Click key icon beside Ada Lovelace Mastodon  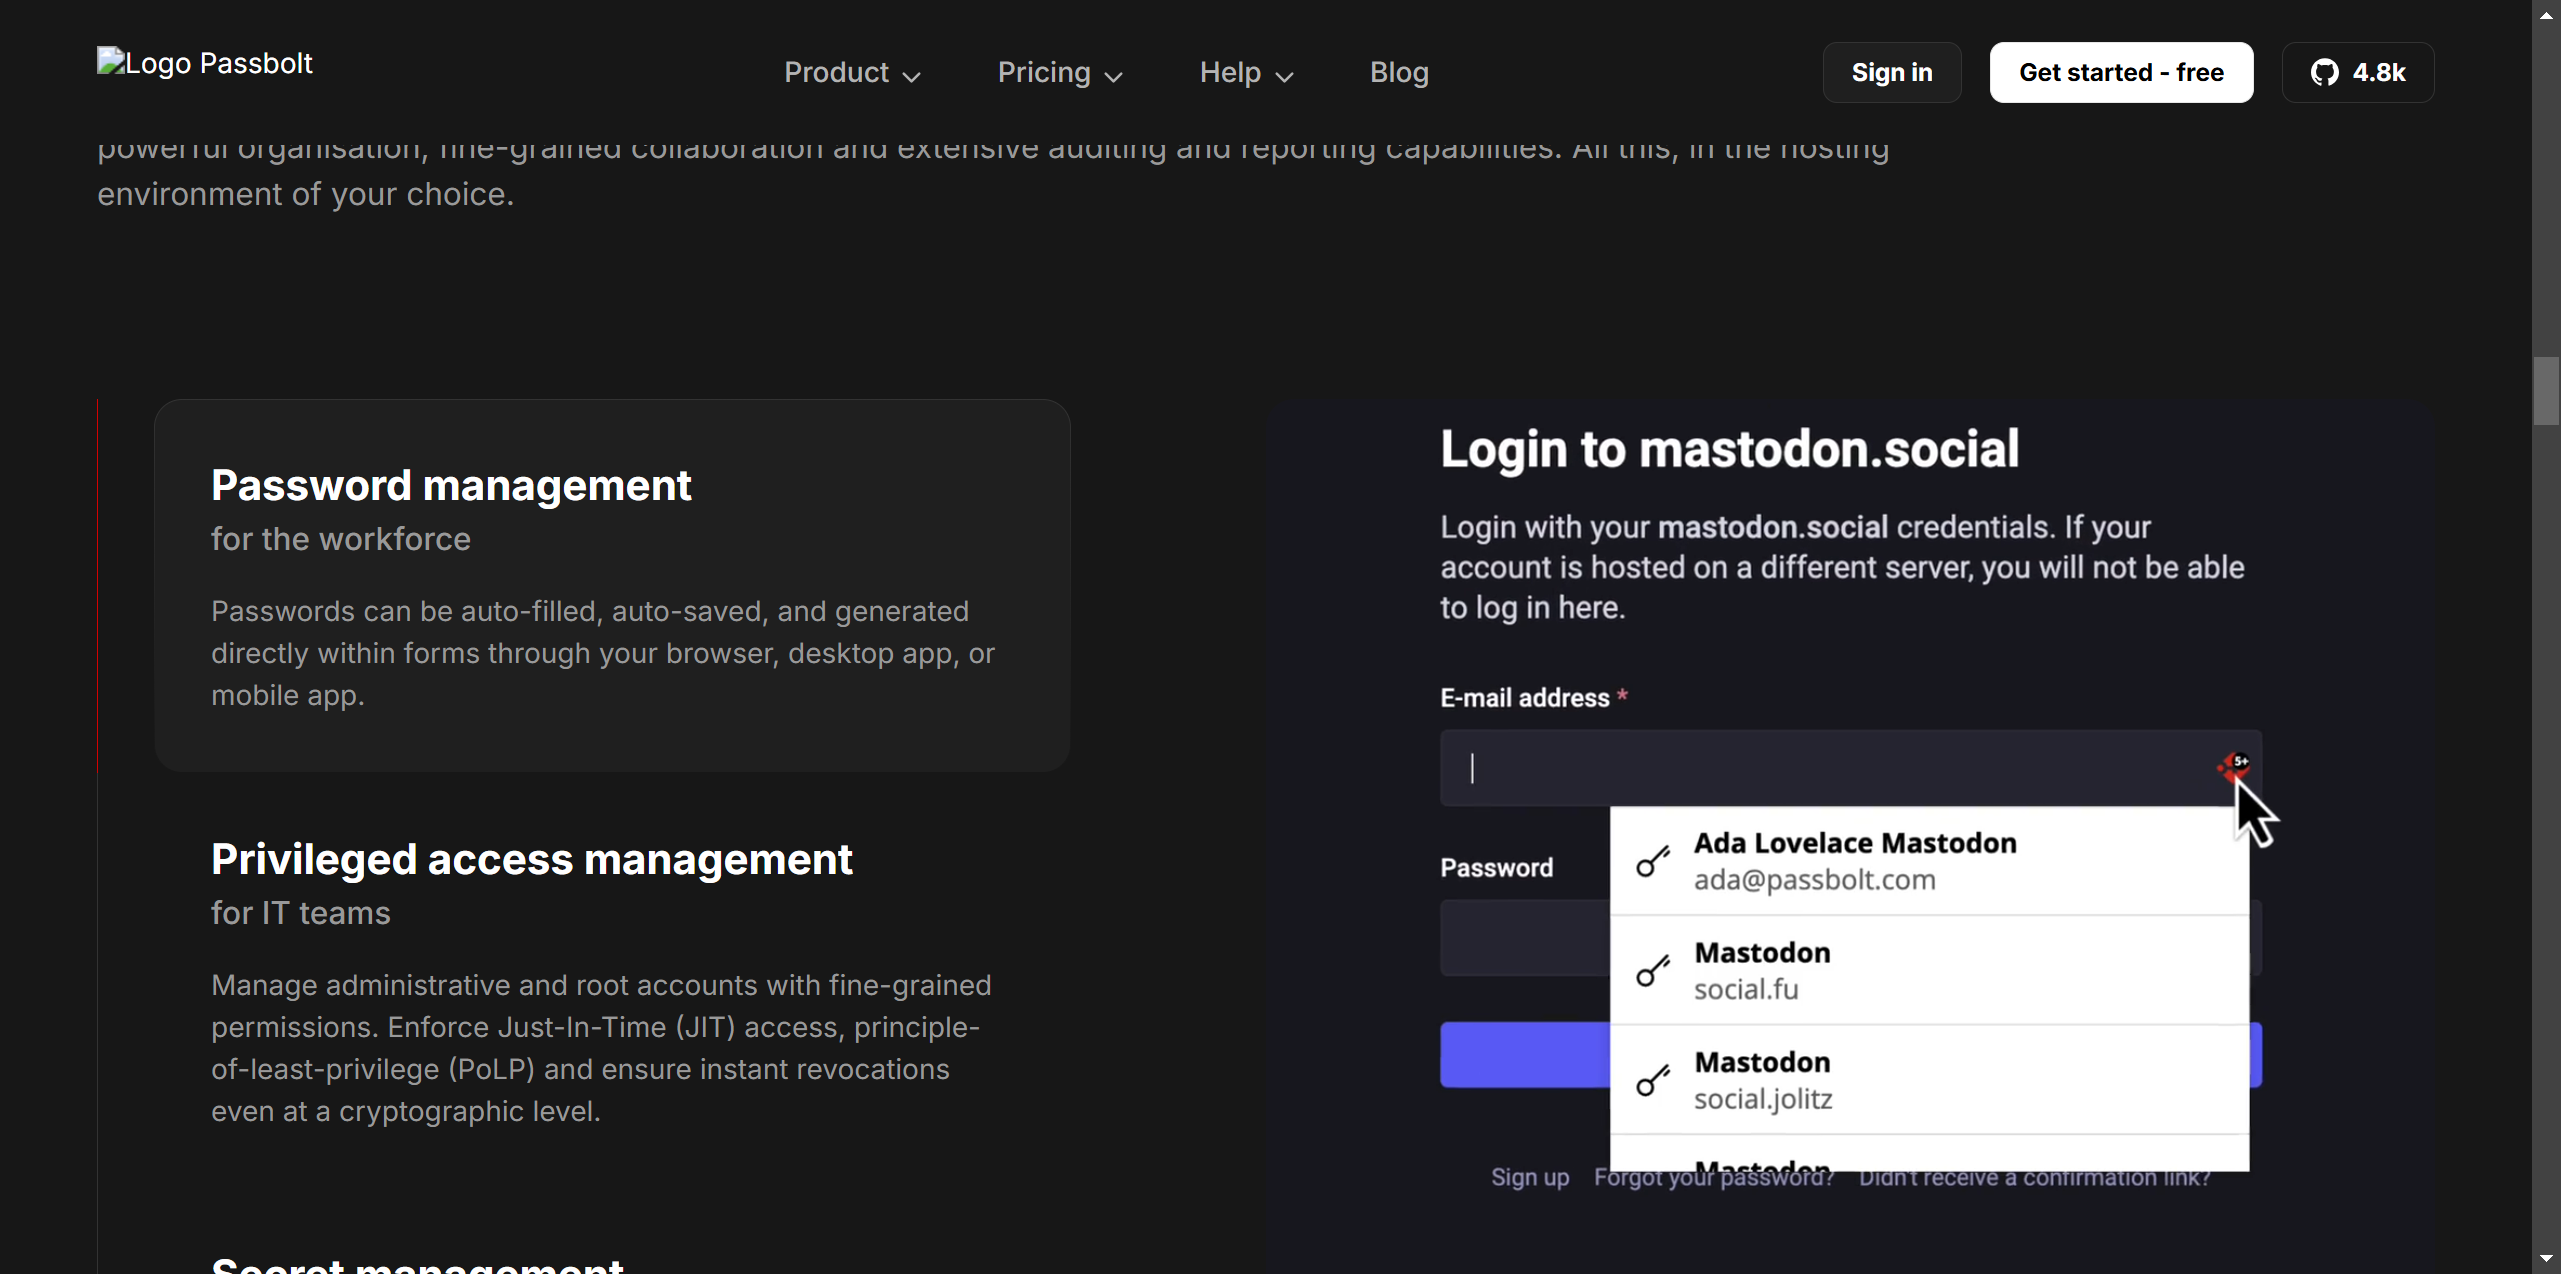1653,861
